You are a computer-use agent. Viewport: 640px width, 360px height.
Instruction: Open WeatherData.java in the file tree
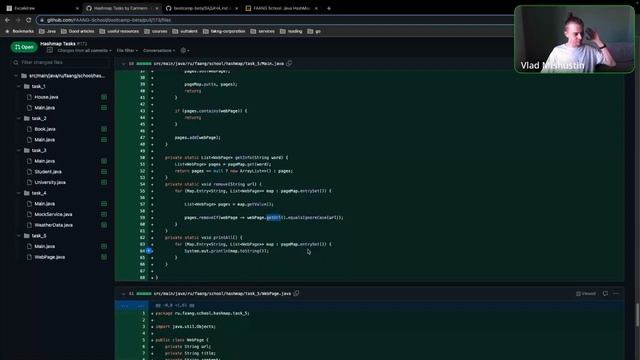53,225
